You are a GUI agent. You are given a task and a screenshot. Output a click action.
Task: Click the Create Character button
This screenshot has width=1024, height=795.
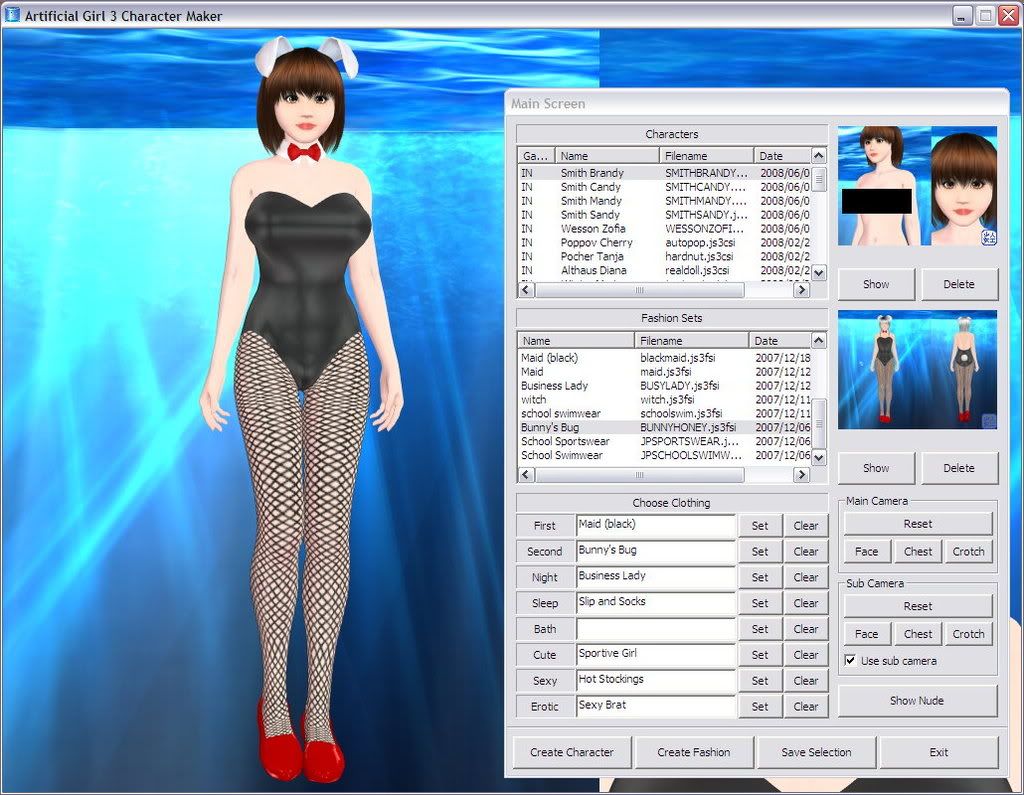572,752
